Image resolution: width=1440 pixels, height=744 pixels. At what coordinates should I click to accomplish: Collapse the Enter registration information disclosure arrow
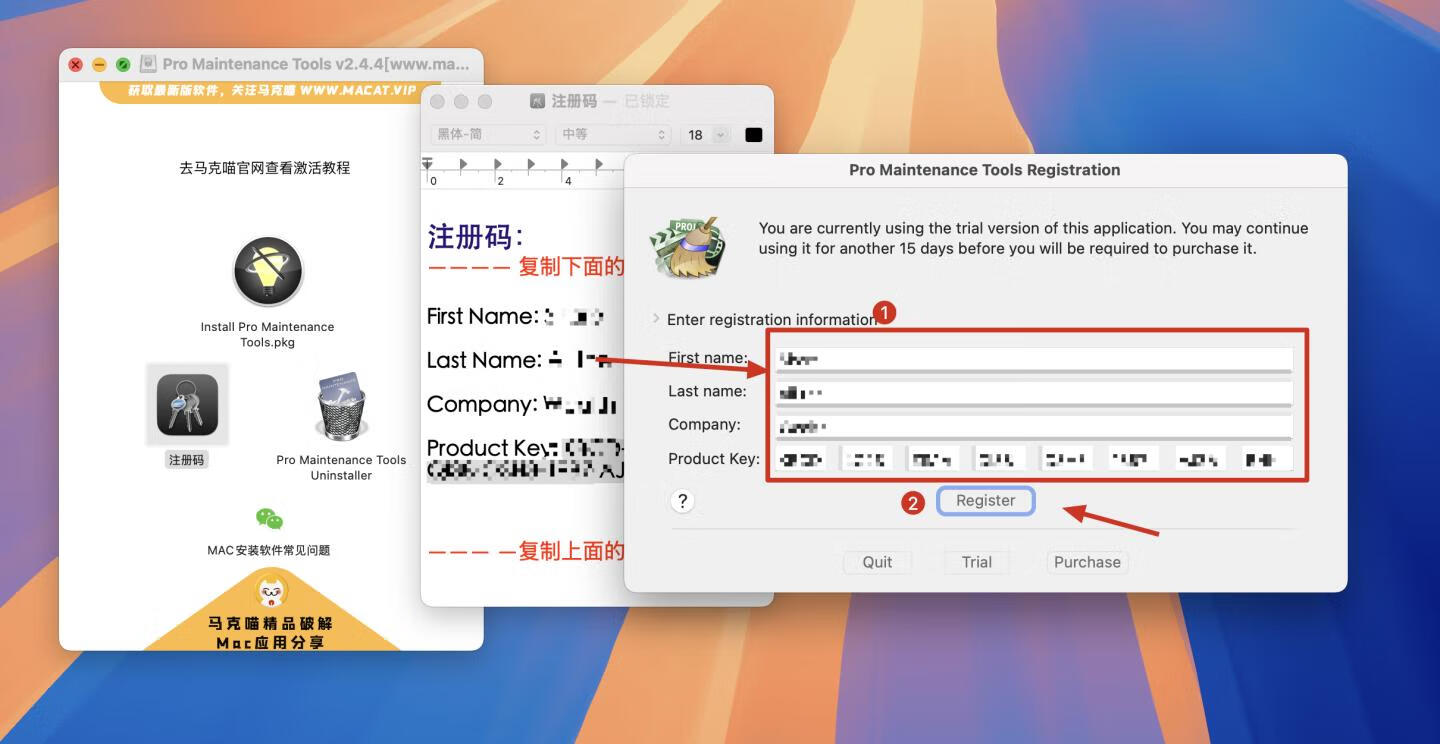[656, 319]
